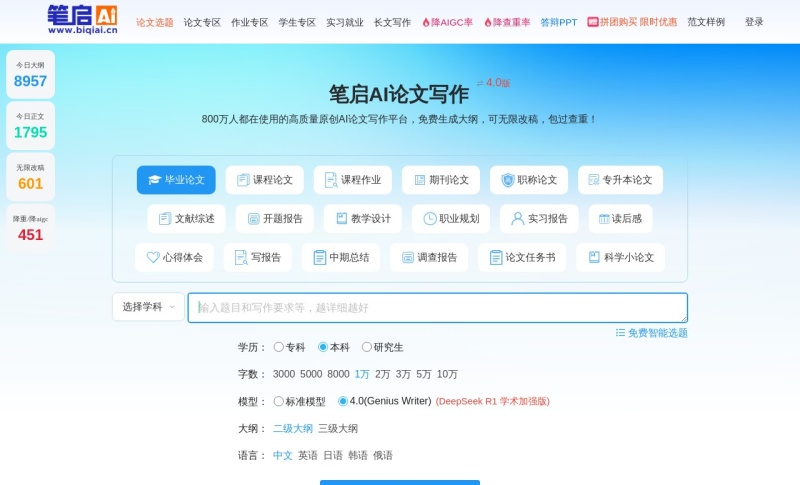This screenshot has width=800, height=485.
Task: Click the 今日大纲 8957 stat card
Action: point(31,74)
